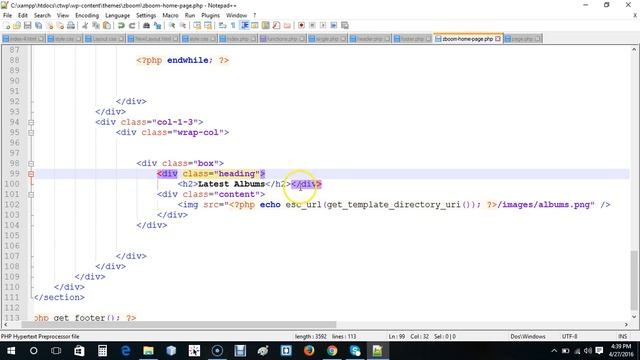The width and height of the screenshot is (640, 360).
Task: Cut selection with the scissors icon
Action: coord(84,25)
